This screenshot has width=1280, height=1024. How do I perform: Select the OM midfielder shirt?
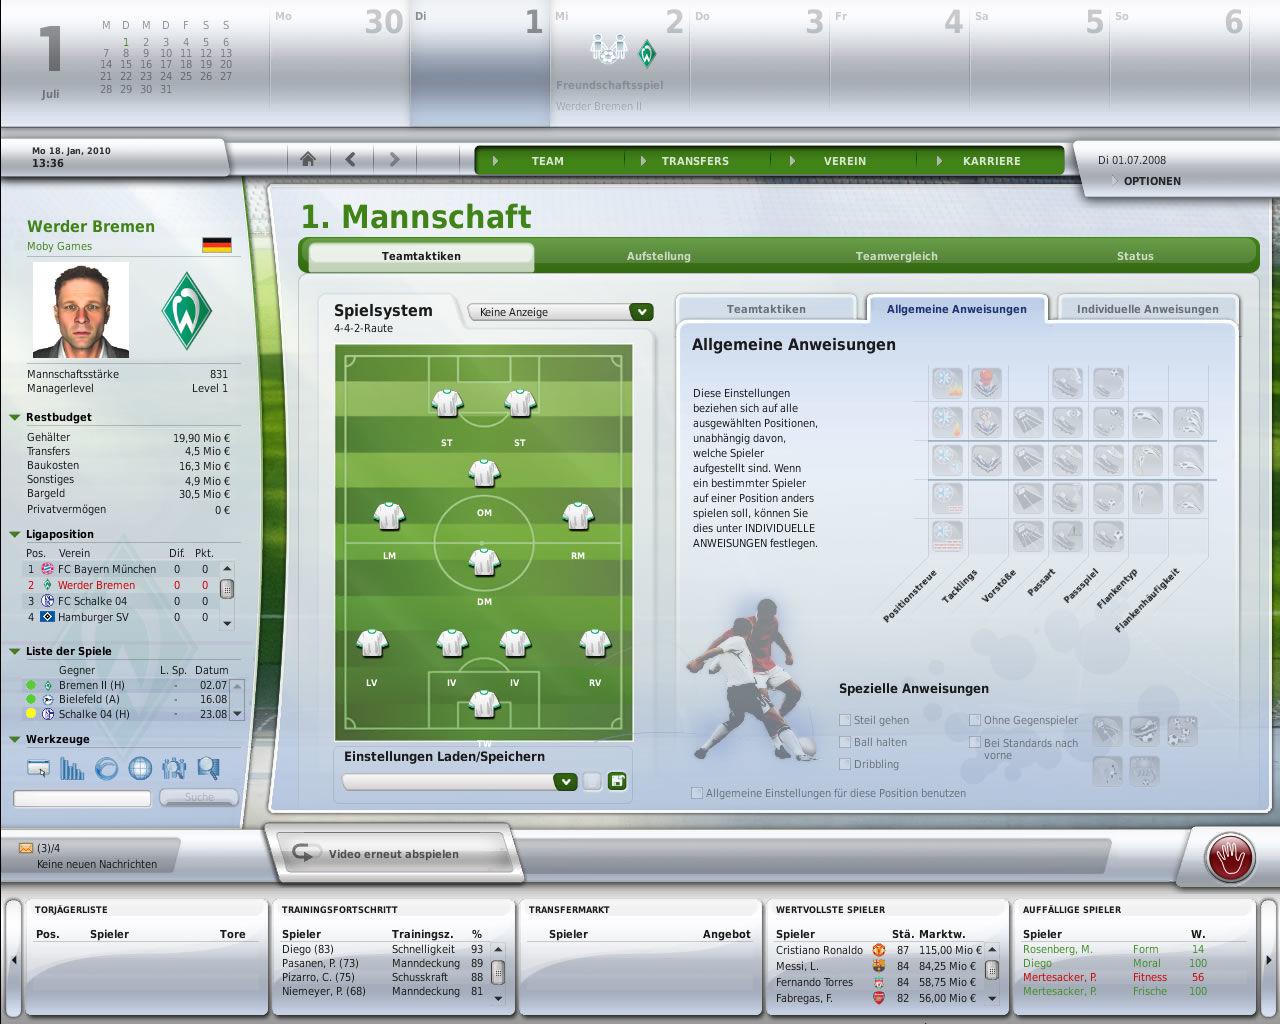pyautogui.click(x=484, y=472)
